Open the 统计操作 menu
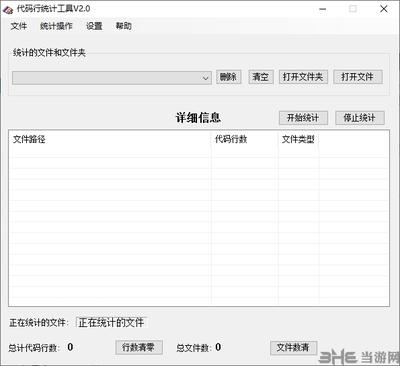Viewport: 400px width, 366px height. pyautogui.click(x=56, y=26)
